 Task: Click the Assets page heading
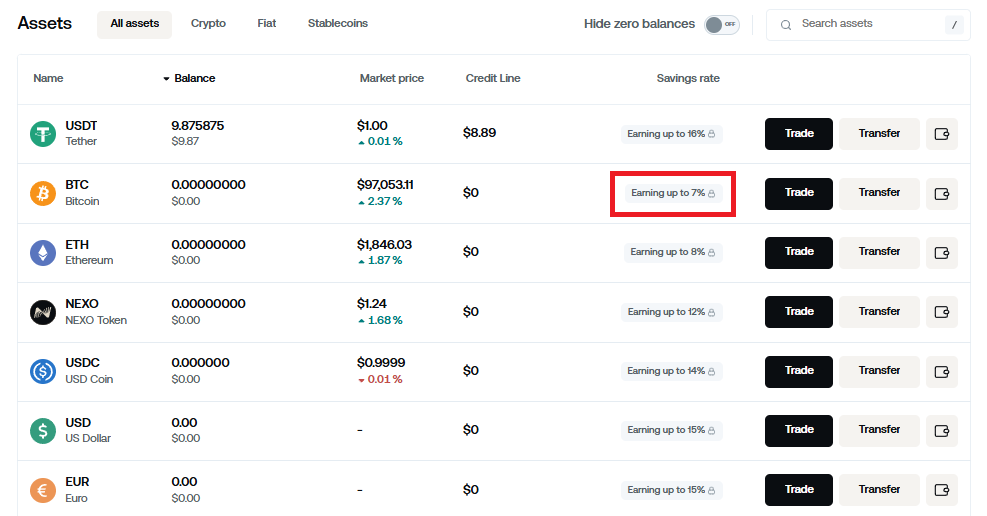45,23
